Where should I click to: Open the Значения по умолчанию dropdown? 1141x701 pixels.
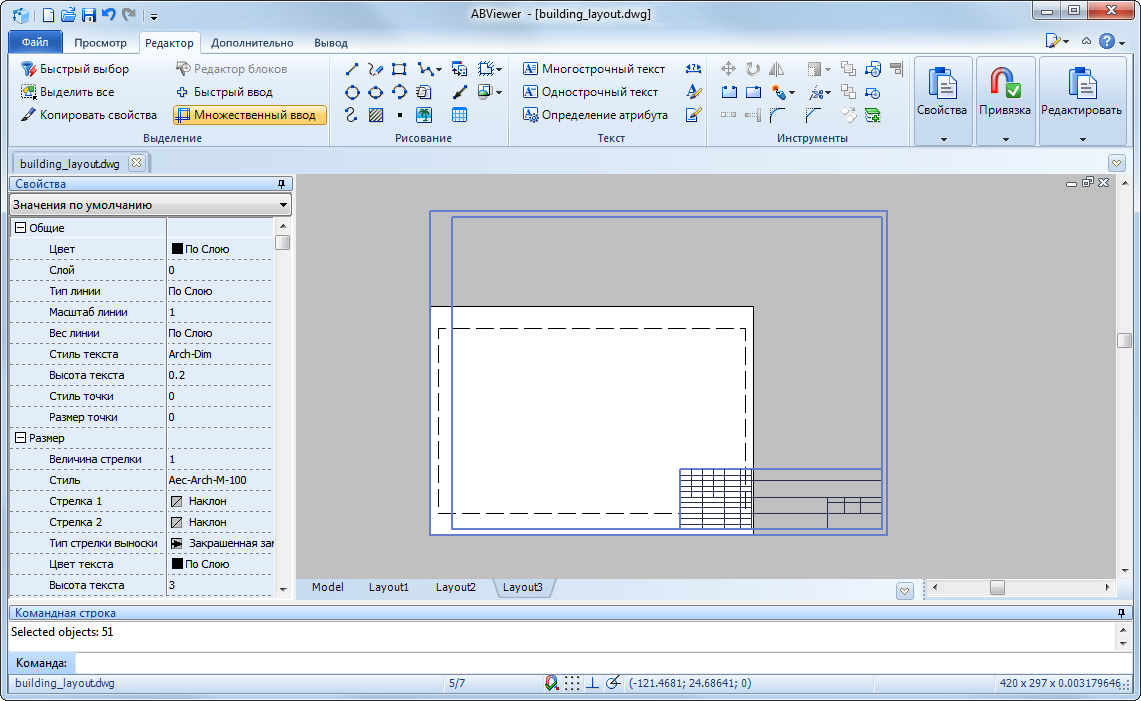pyautogui.click(x=150, y=205)
